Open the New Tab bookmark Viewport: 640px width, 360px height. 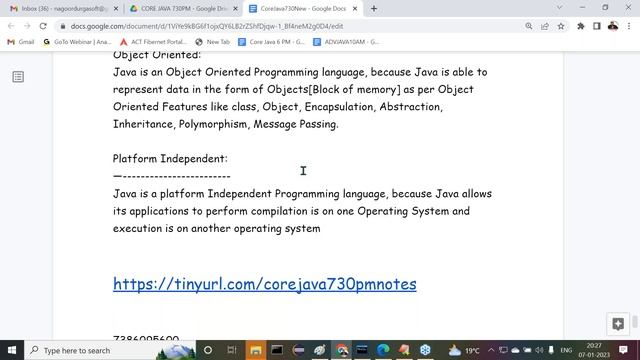[213, 42]
